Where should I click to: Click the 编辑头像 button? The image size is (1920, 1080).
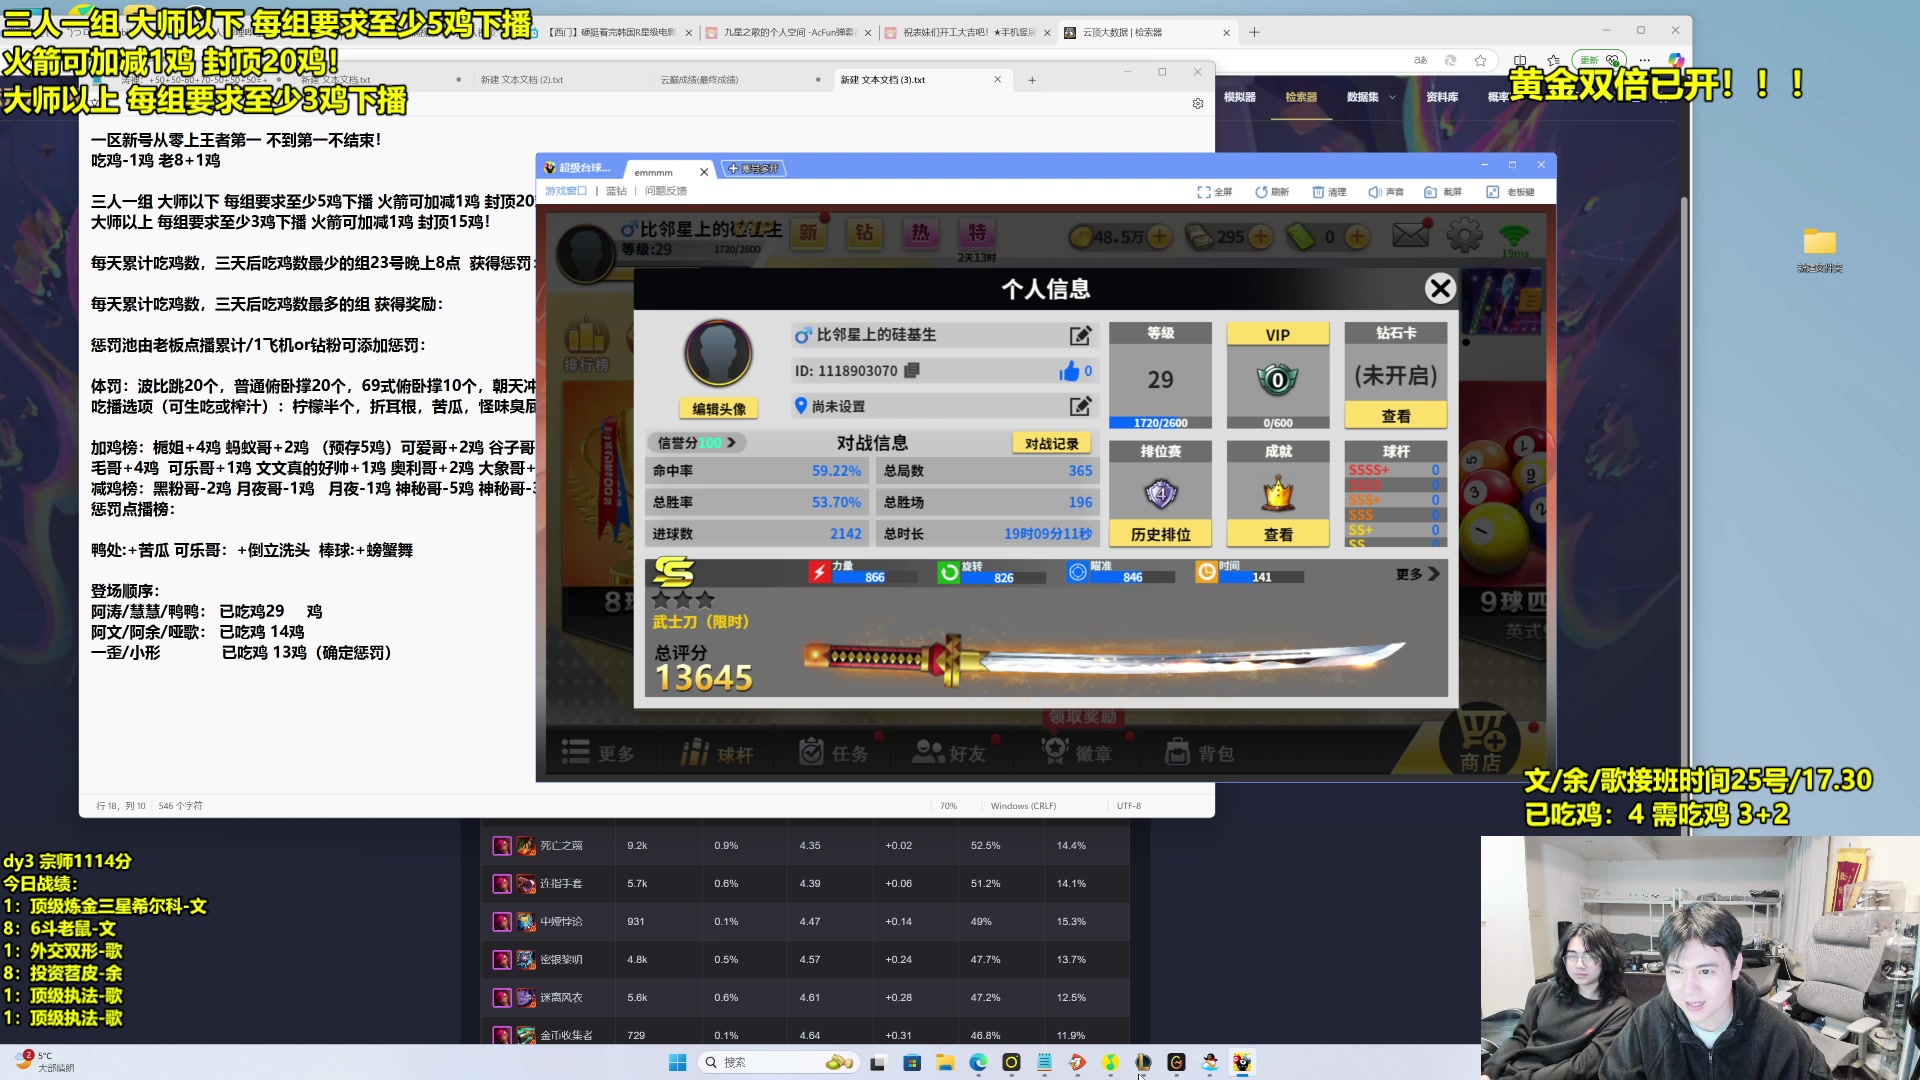click(719, 408)
